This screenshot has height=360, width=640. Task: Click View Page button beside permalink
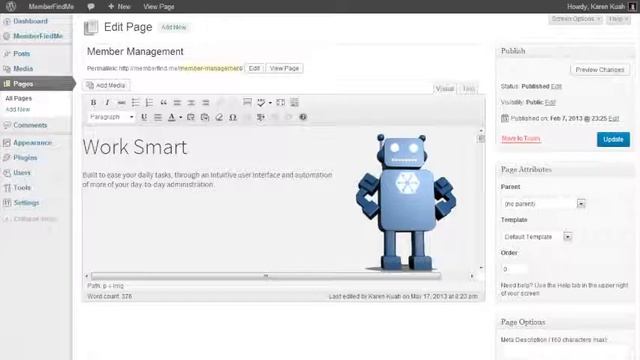(284, 69)
